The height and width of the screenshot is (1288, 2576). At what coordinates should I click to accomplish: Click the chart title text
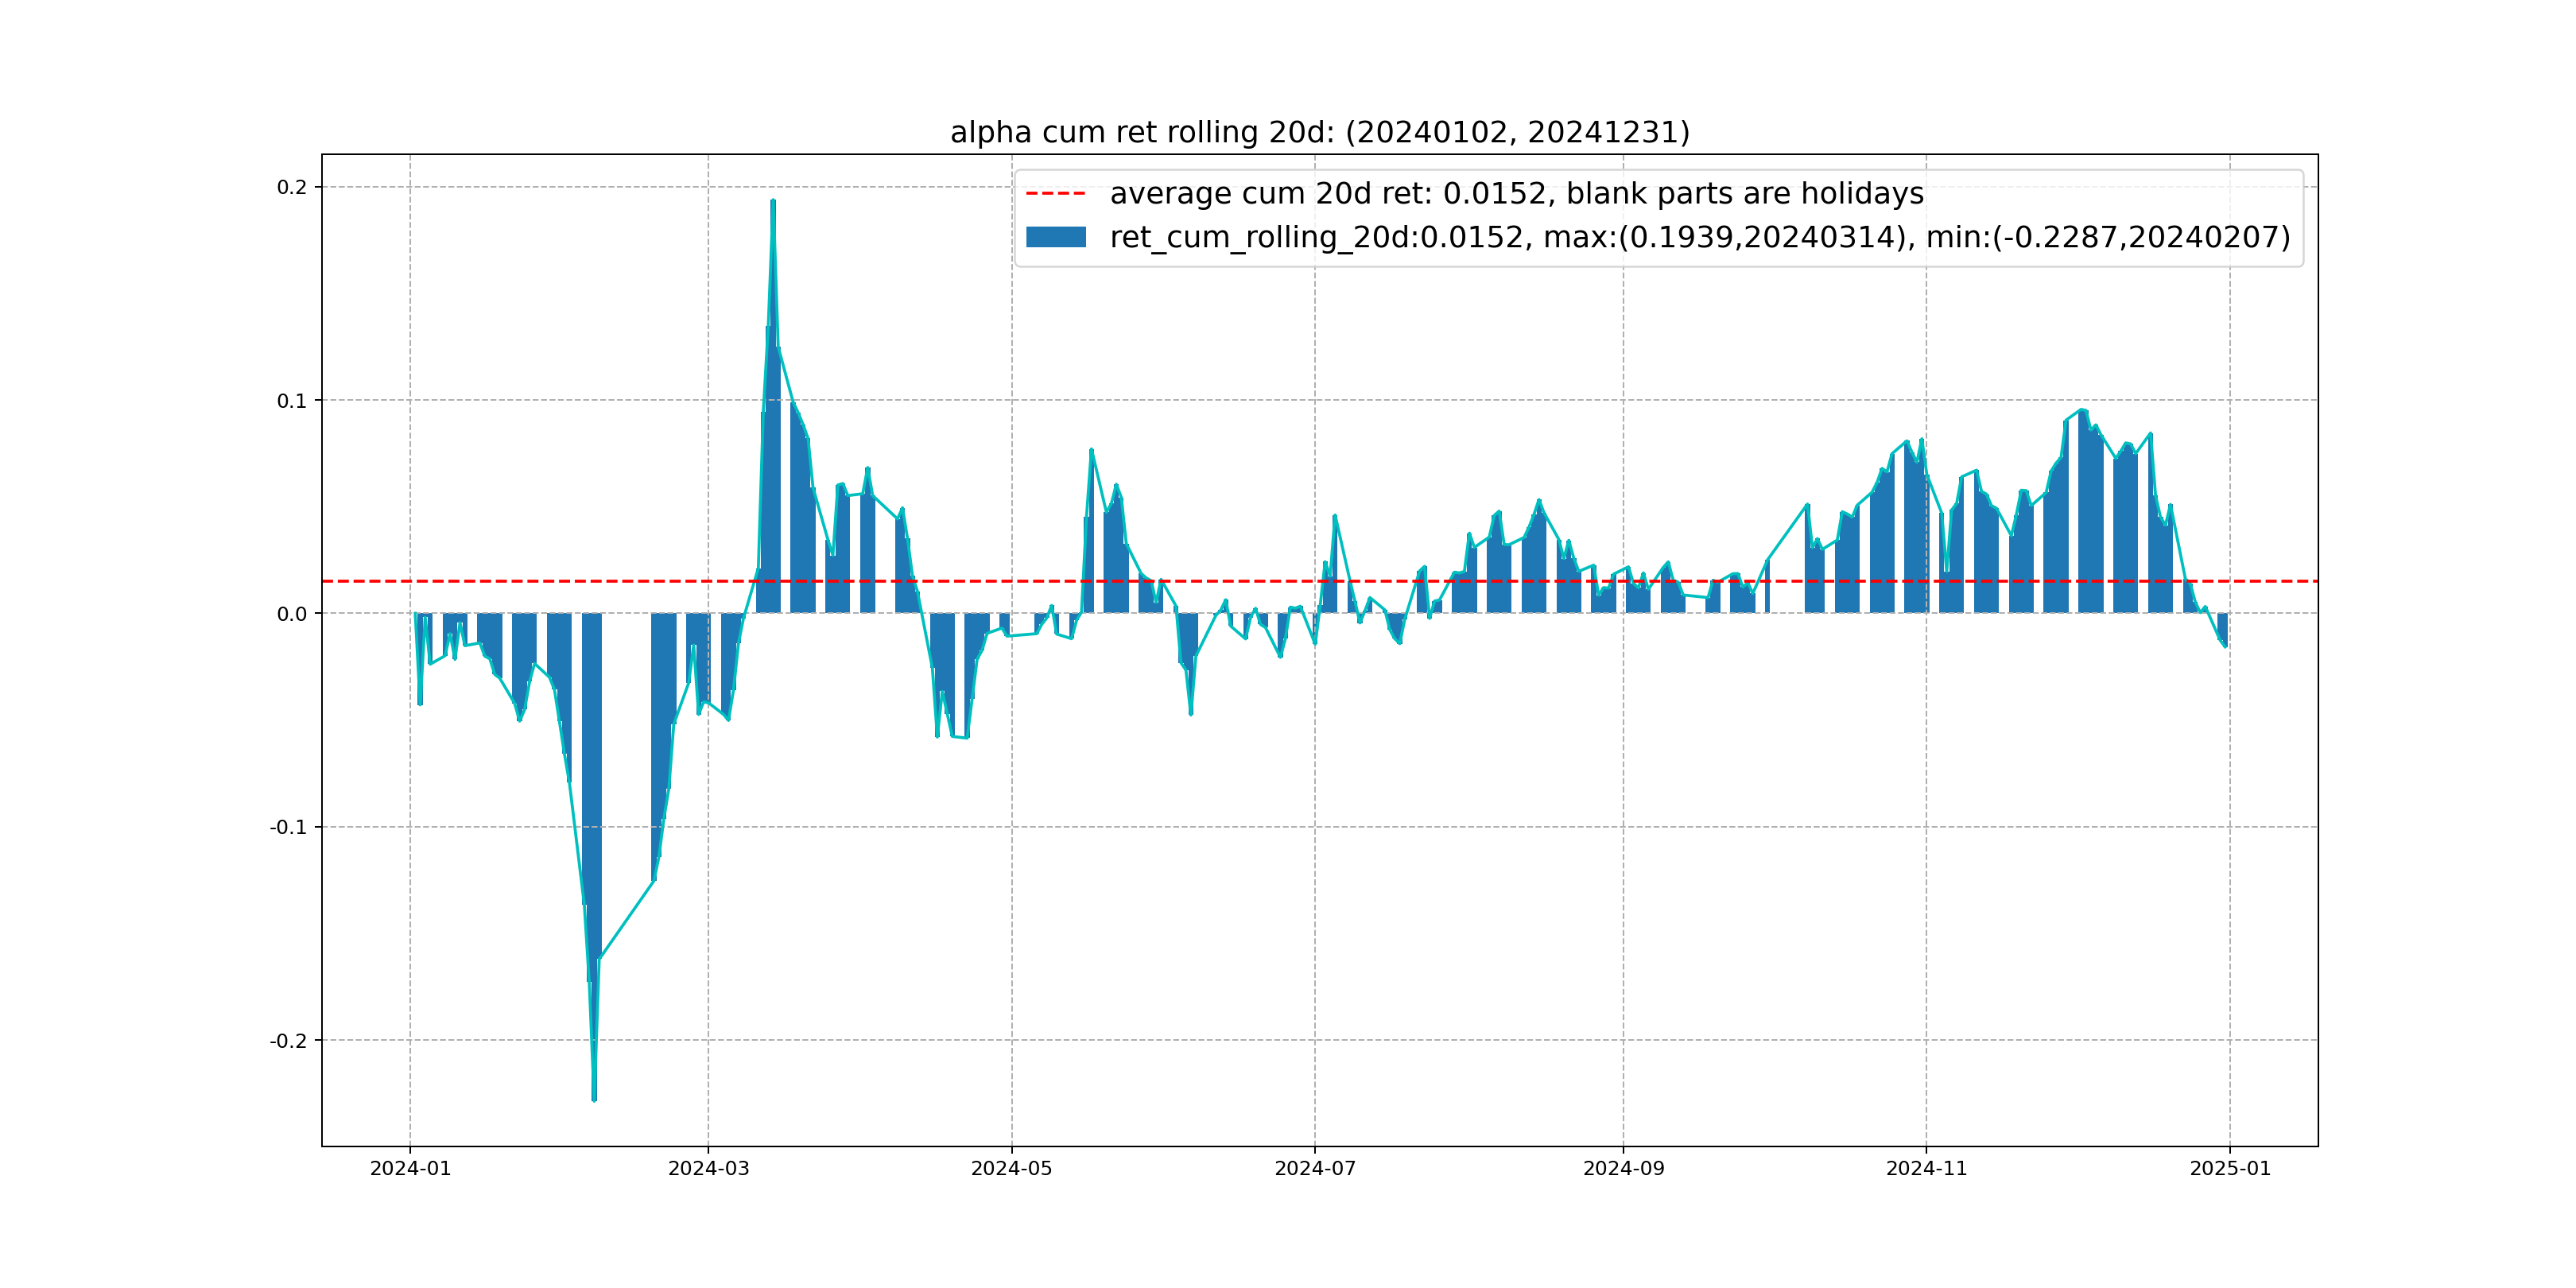[1319, 132]
